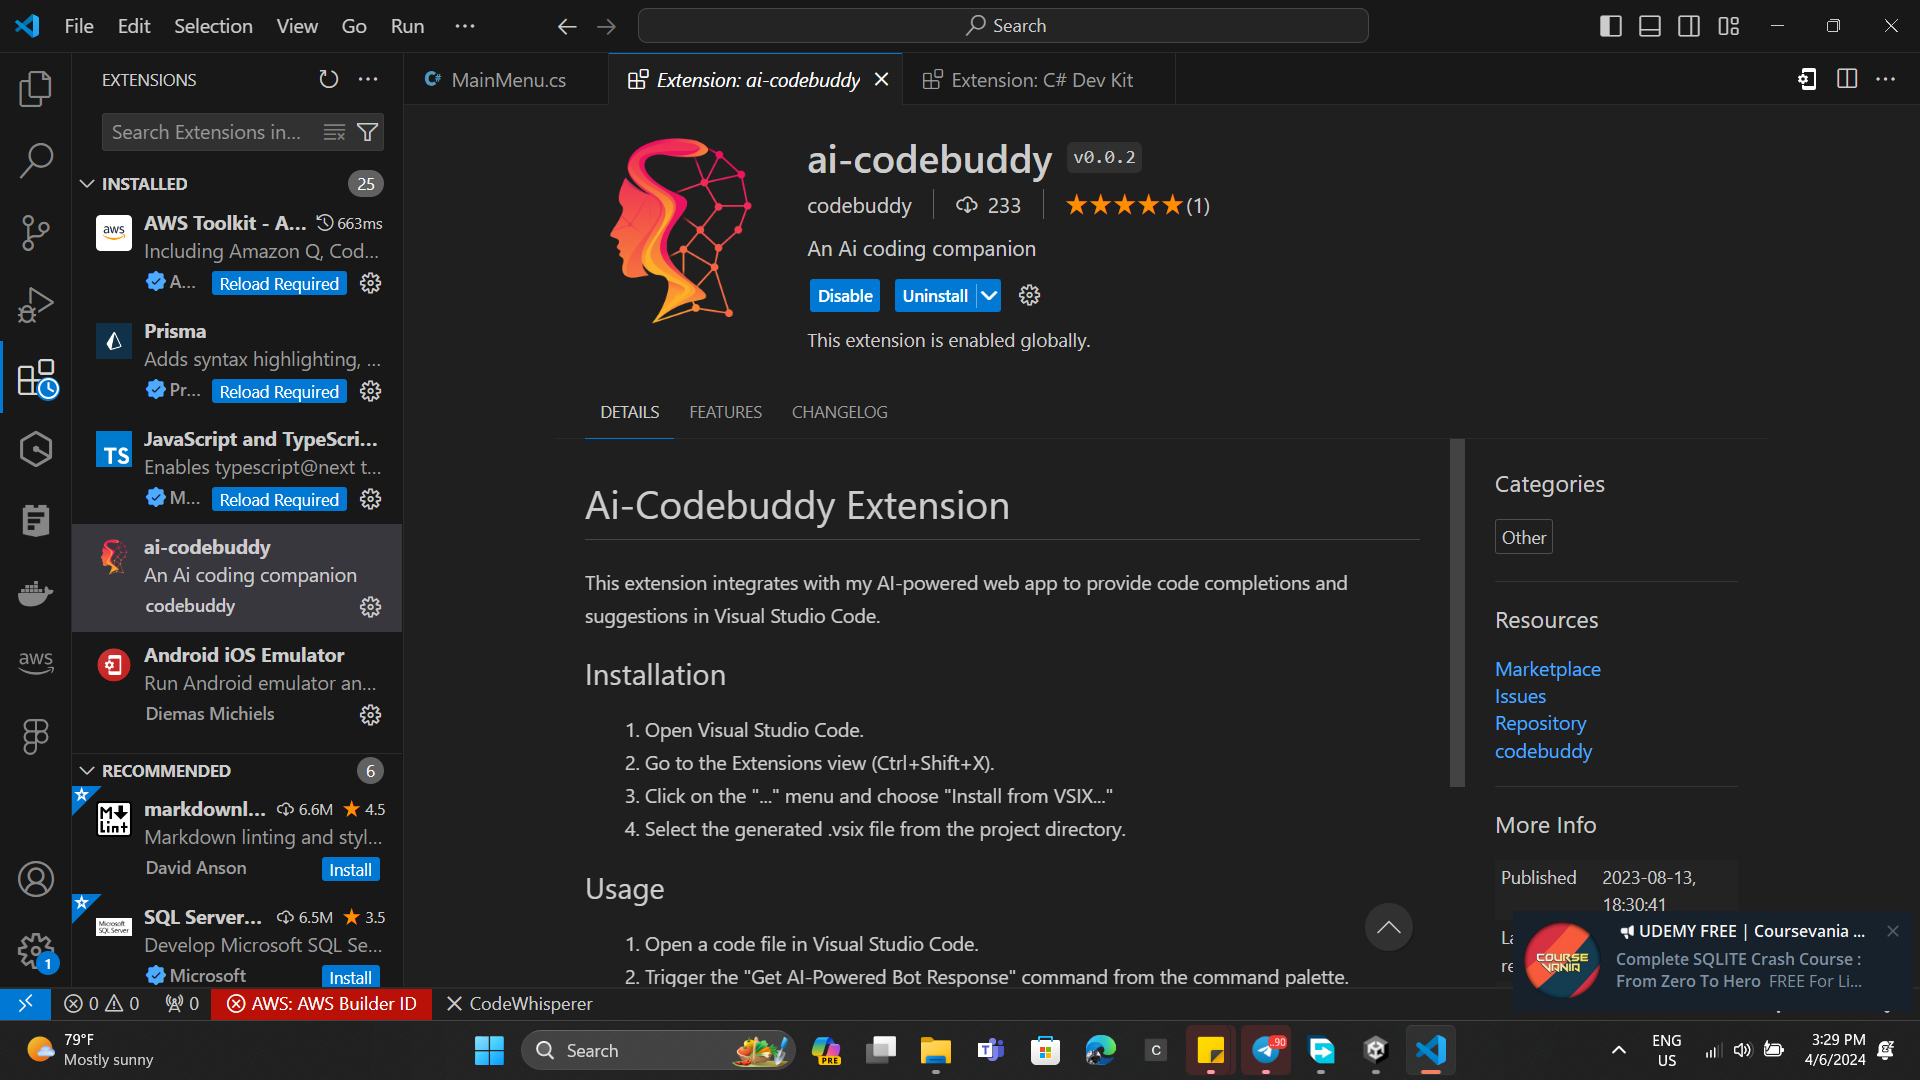Image resolution: width=1920 pixels, height=1080 pixels.
Task: Refresh the extensions list
Action: pos(329,80)
